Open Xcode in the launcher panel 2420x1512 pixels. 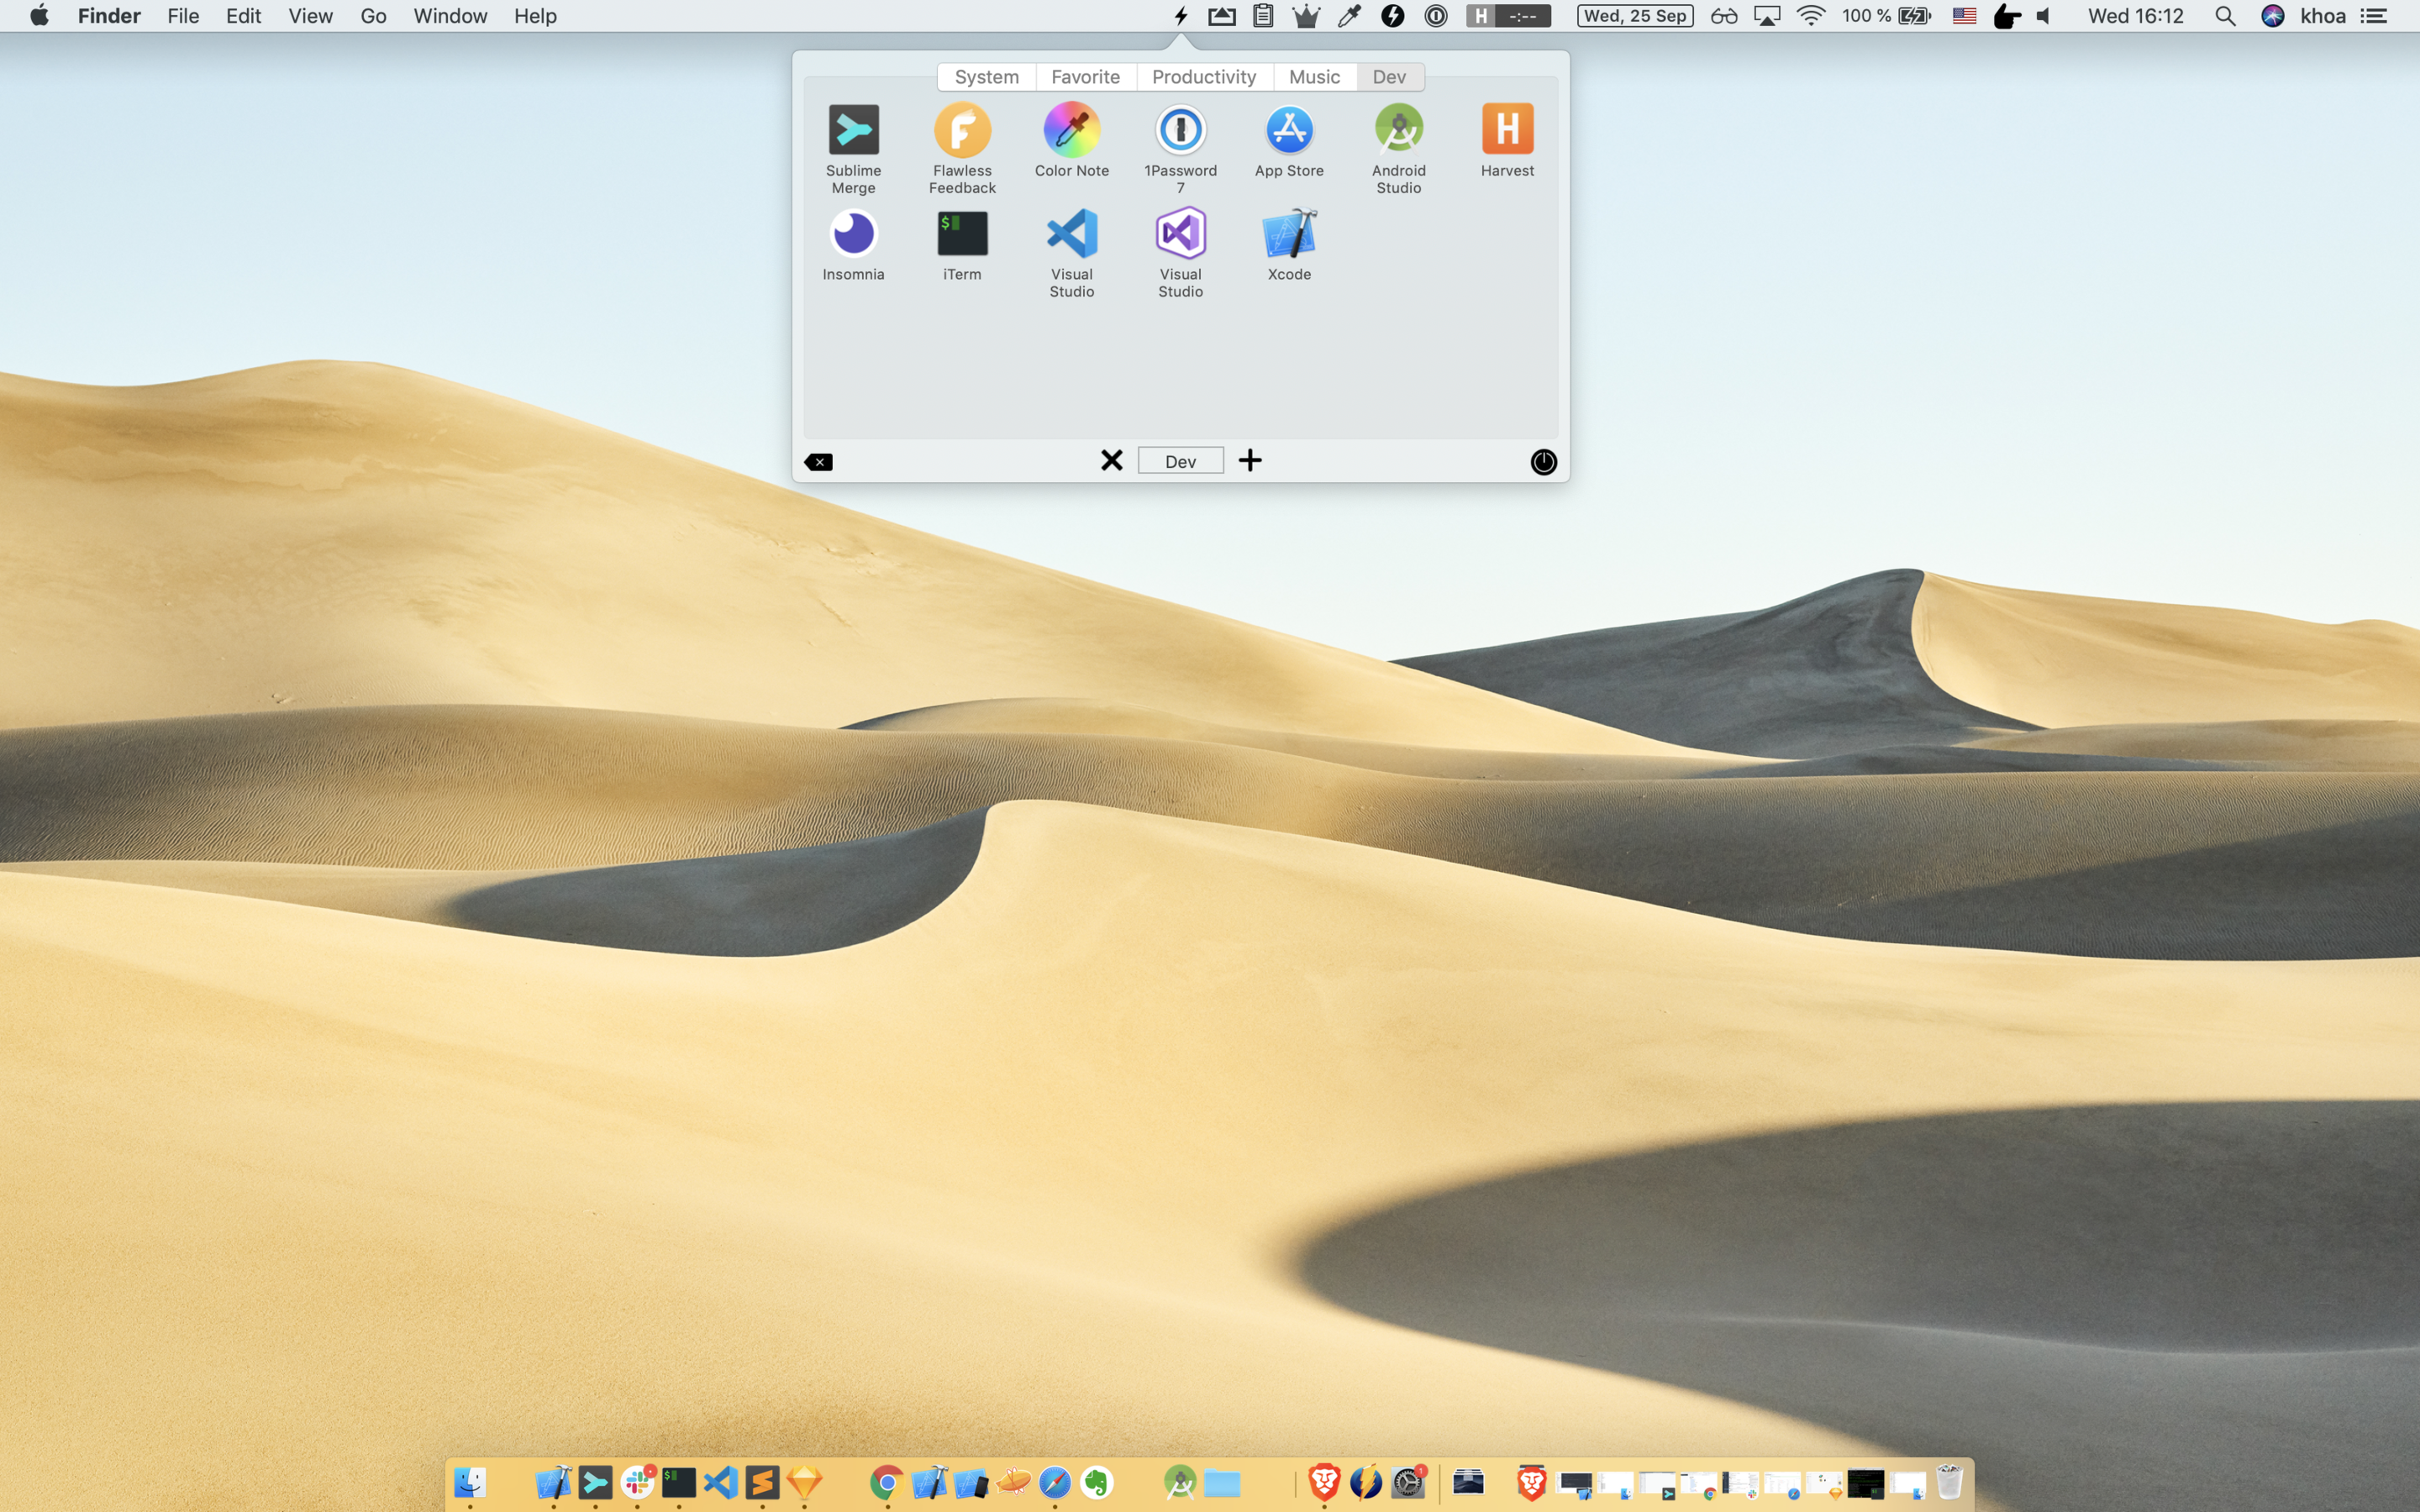point(1289,234)
